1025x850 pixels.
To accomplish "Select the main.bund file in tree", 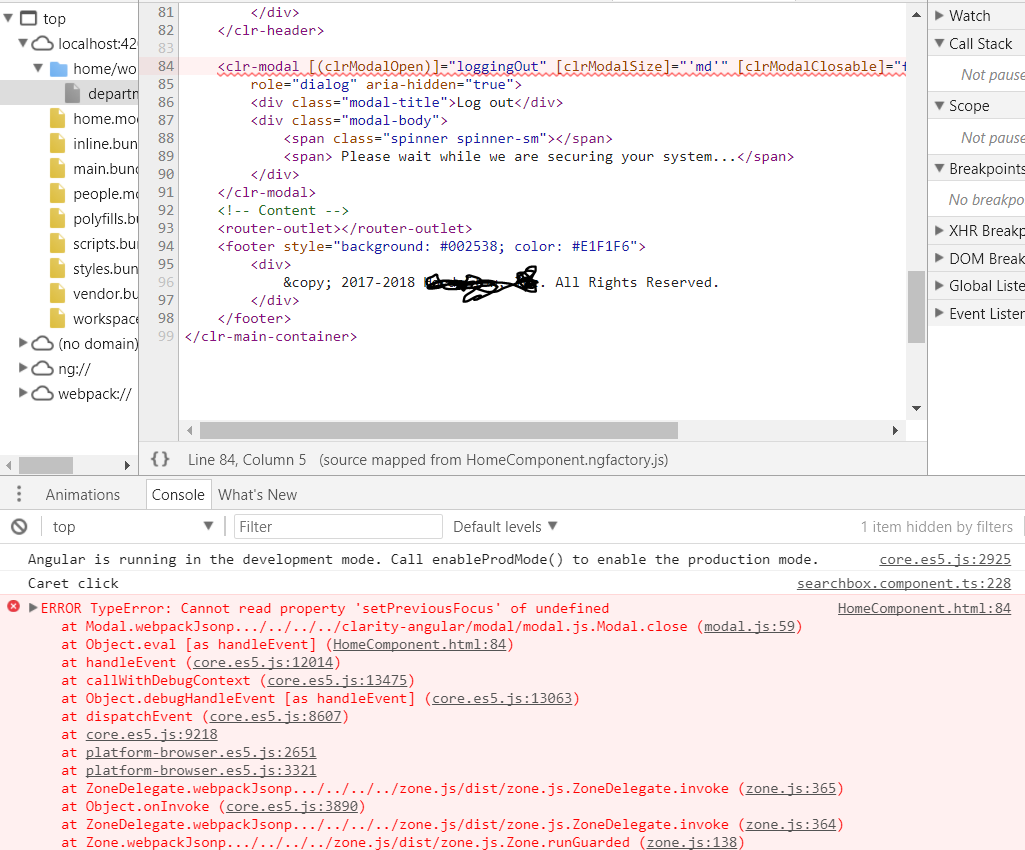I will 95,169.
